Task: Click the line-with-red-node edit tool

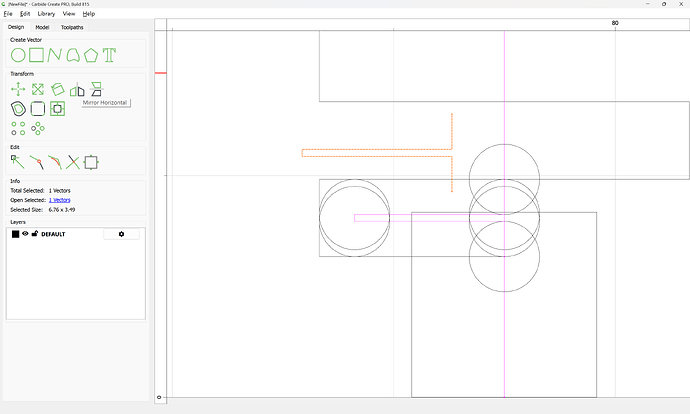Action: (37, 162)
